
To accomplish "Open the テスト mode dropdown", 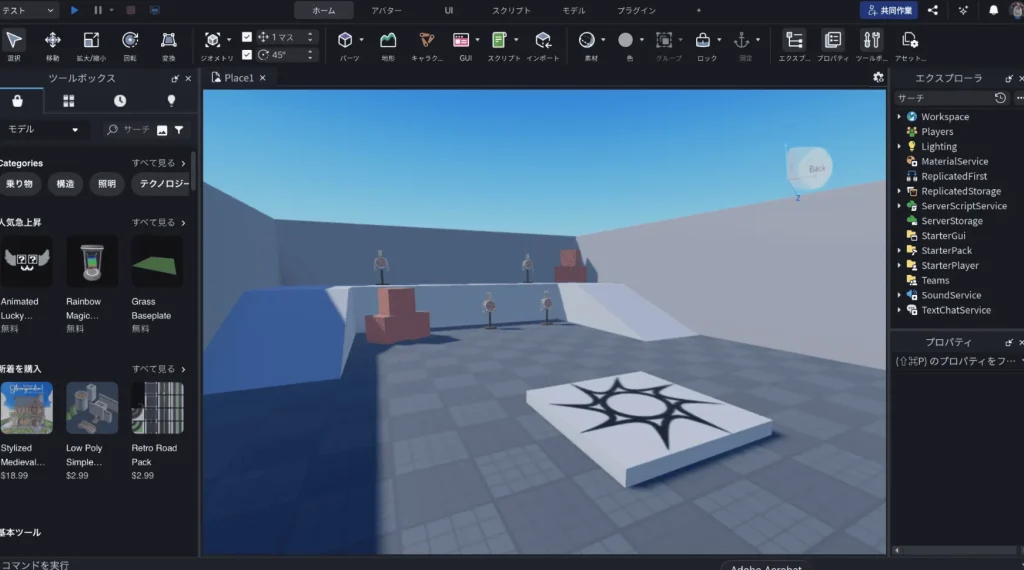I will pyautogui.click(x=27, y=10).
